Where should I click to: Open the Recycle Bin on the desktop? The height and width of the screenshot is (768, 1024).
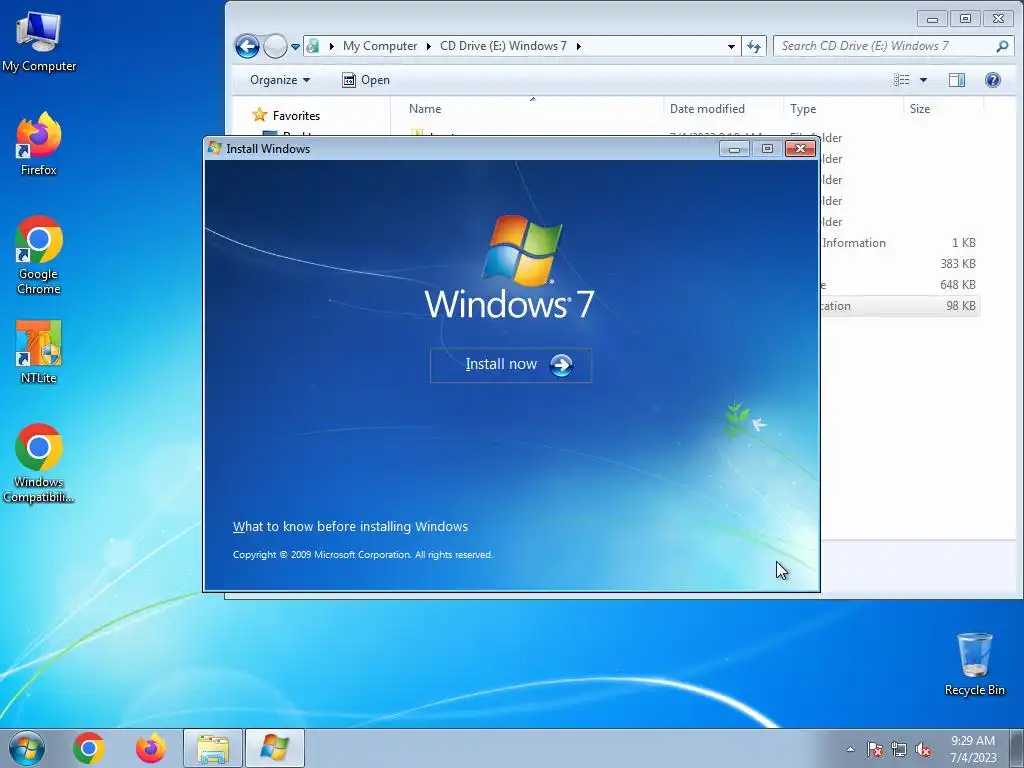[974, 664]
